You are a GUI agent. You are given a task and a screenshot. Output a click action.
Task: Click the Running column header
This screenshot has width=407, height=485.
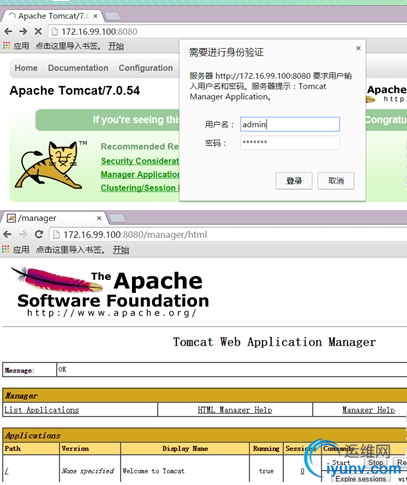pos(266,448)
